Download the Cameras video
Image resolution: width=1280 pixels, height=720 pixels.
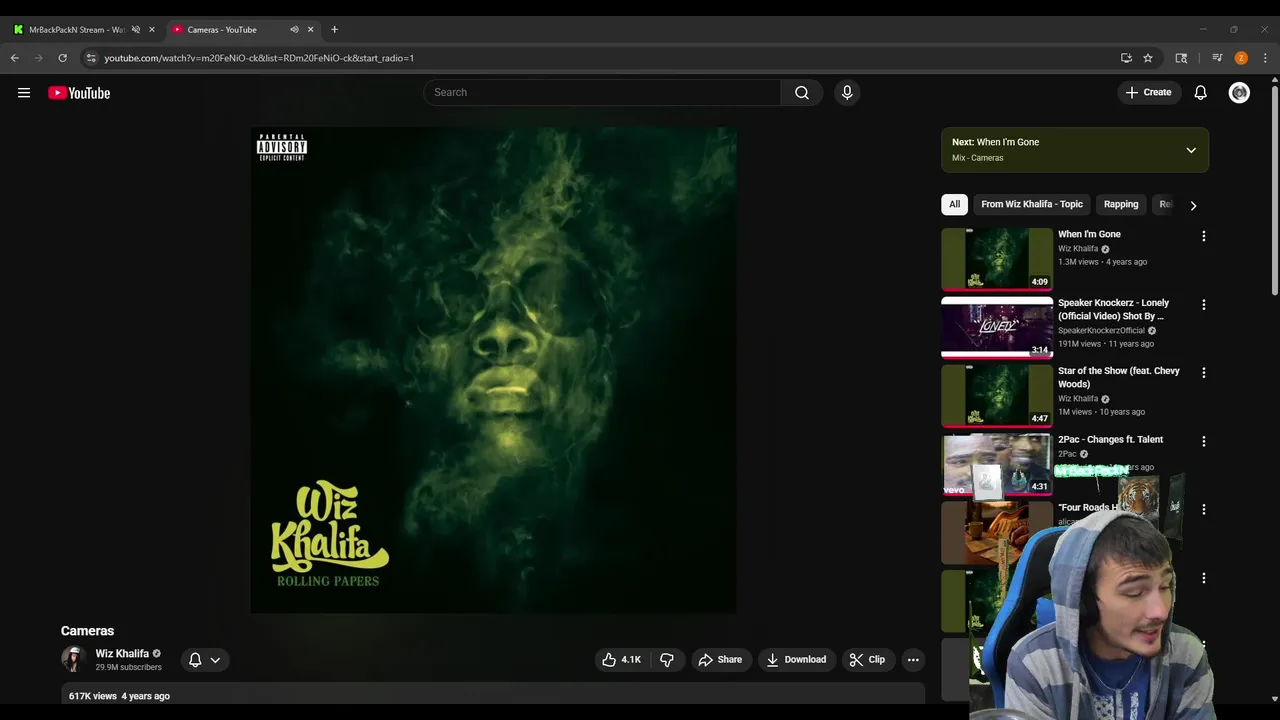coord(796,660)
